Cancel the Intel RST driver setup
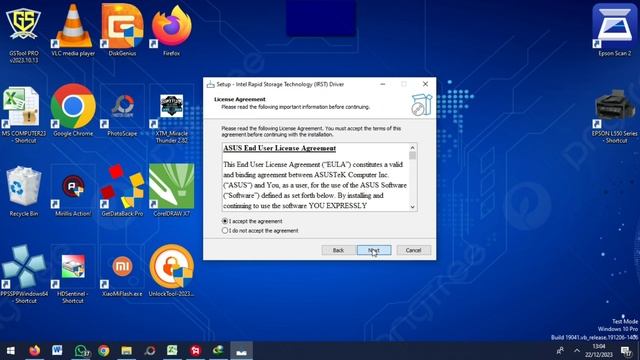 point(413,250)
